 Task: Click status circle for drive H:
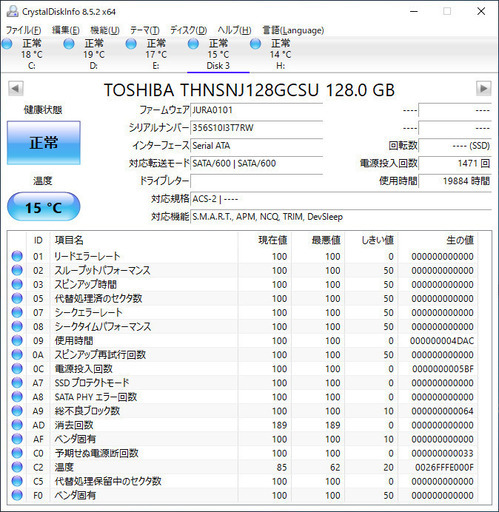point(255,44)
